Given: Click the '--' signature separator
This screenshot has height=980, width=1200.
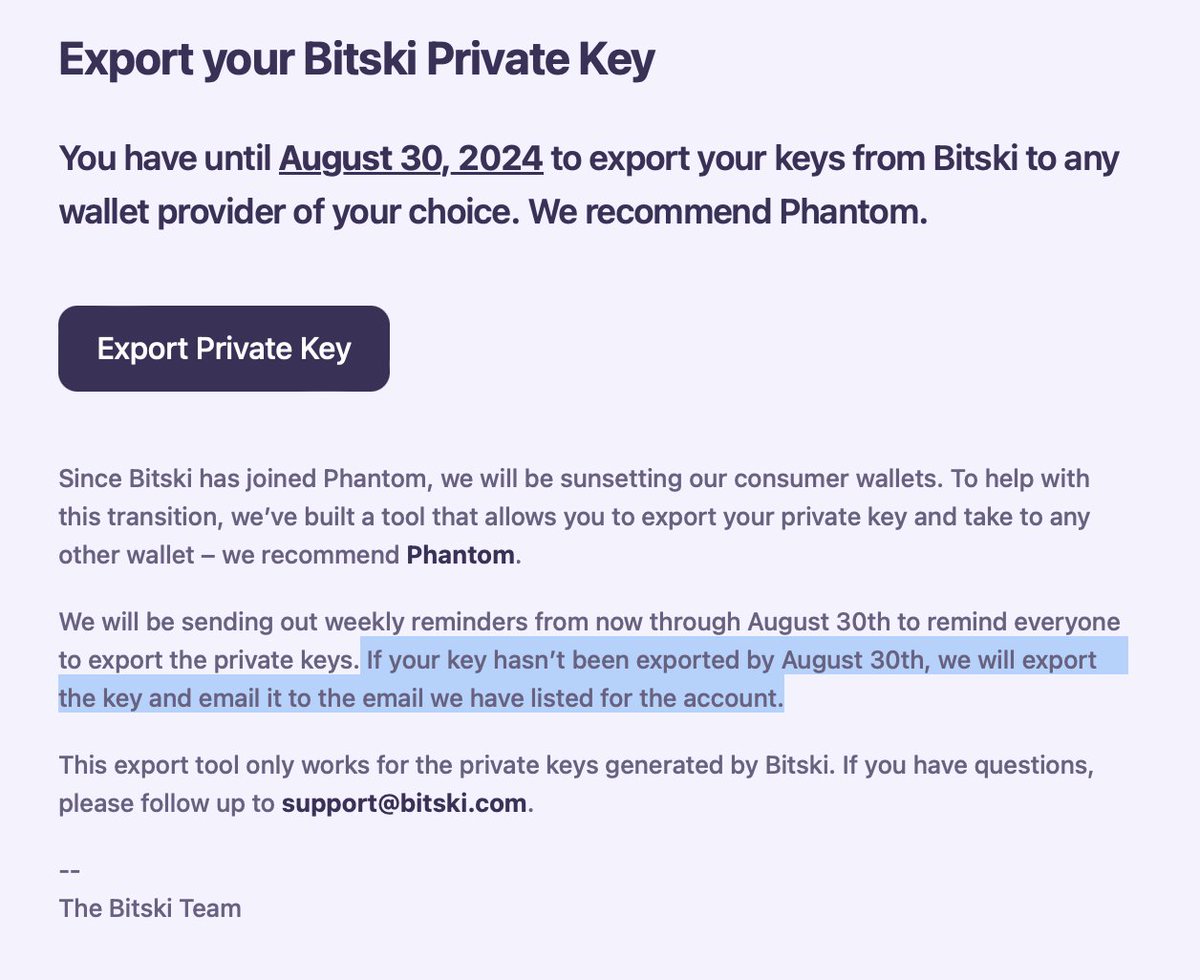Looking at the screenshot, I should click(x=69, y=870).
